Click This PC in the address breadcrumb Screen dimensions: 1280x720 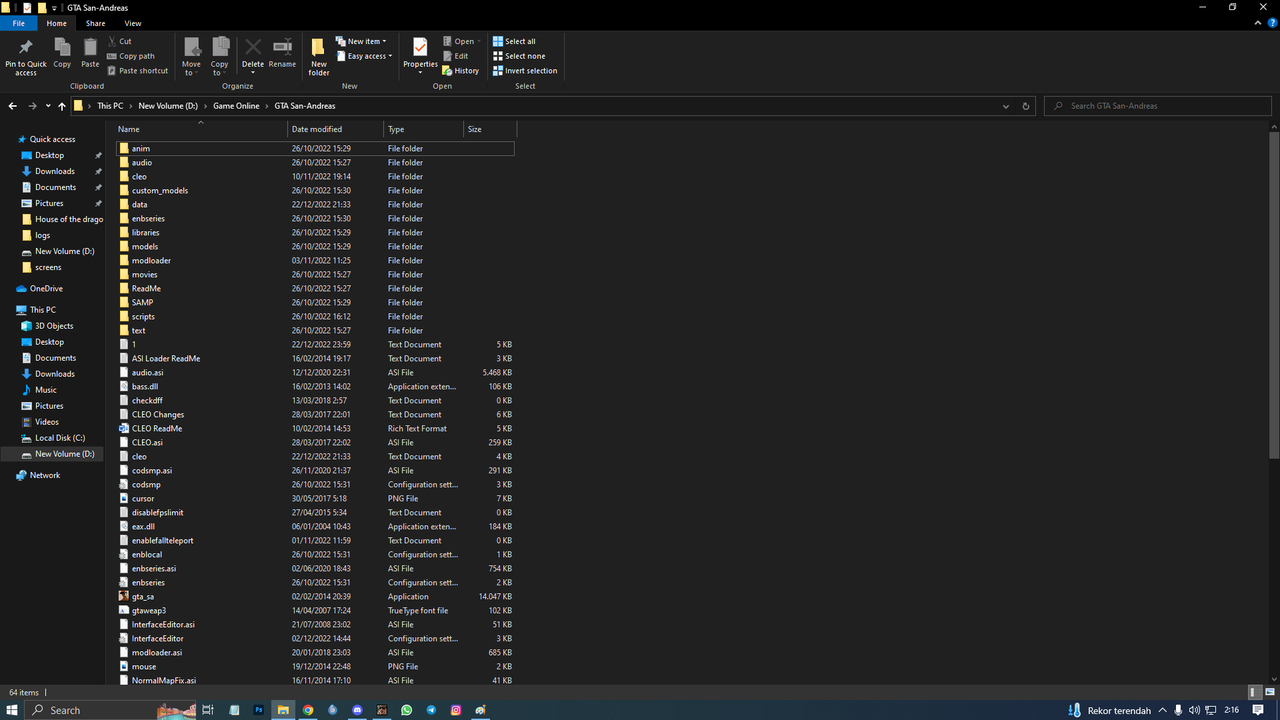click(x=110, y=106)
